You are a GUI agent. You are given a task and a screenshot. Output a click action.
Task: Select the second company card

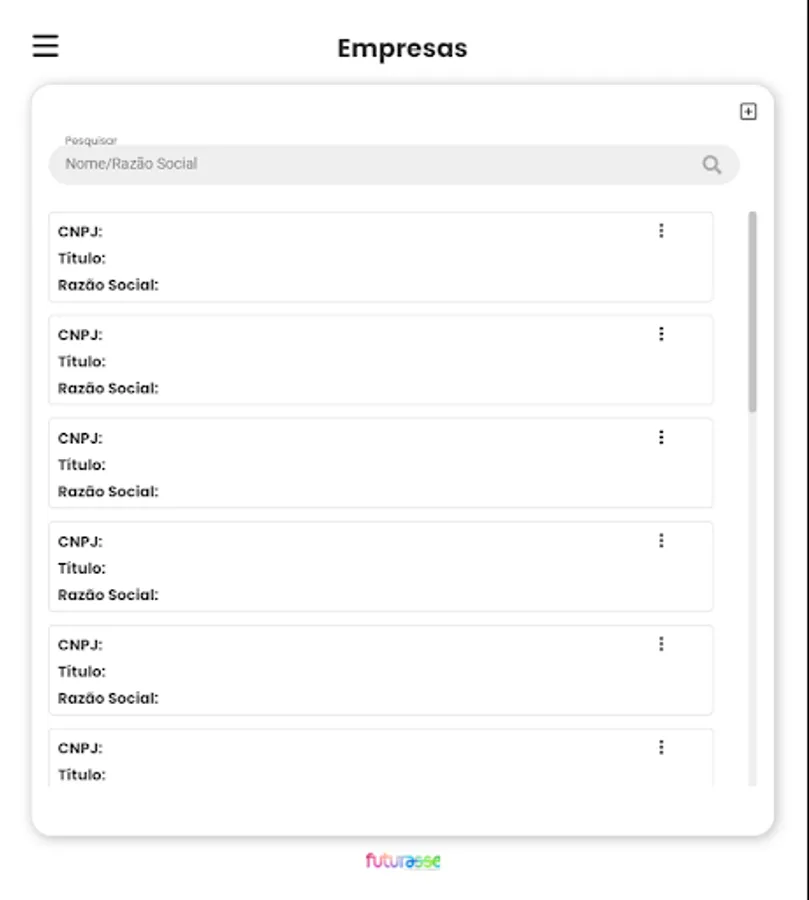click(380, 361)
